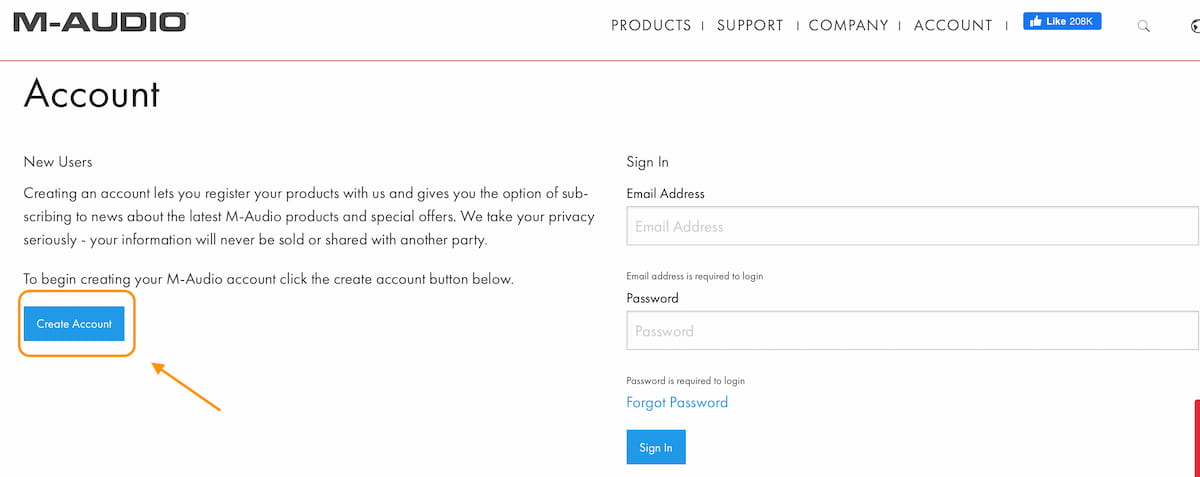Click the Facebook Like 208K button

coord(1062,21)
